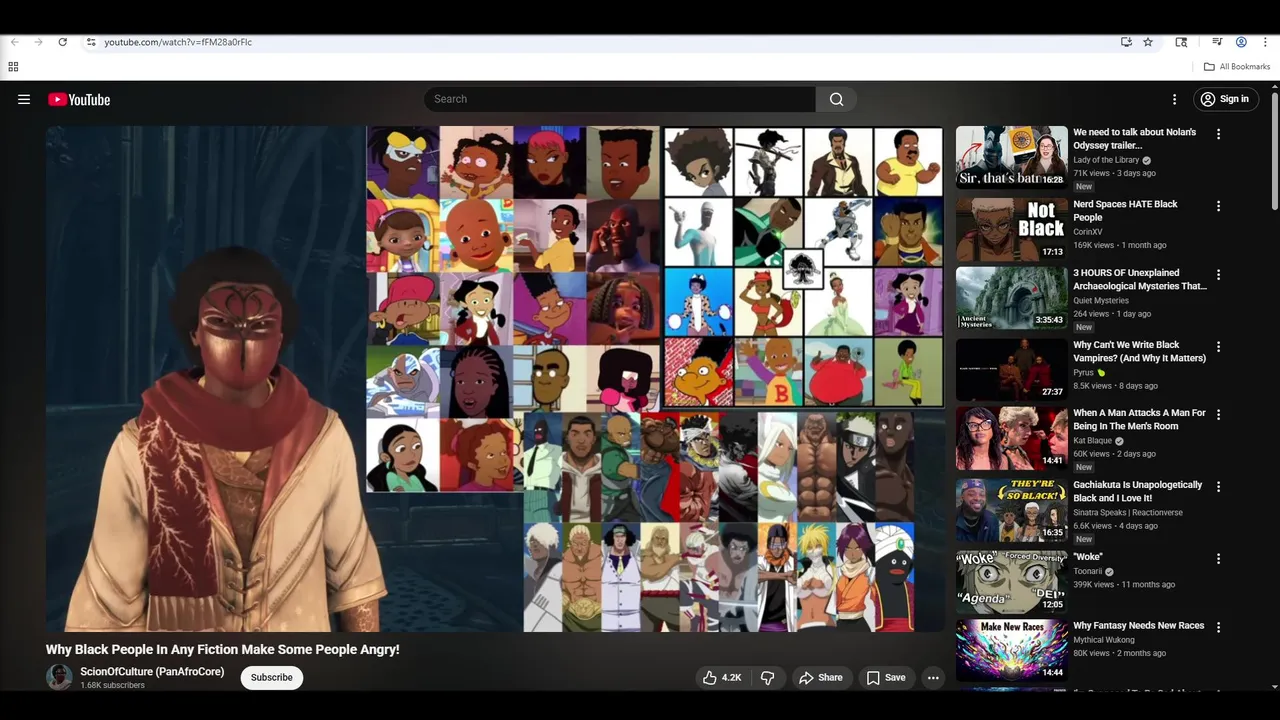The height and width of the screenshot is (720, 1280).
Task: Reload the page in browser
Action: click(62, 42)
